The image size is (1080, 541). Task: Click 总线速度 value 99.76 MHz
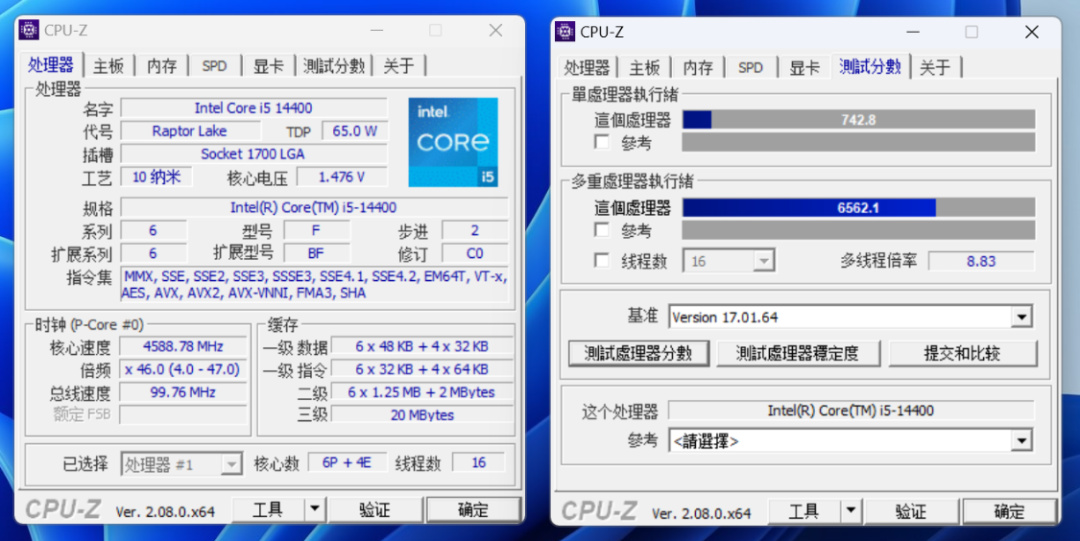point(183,391)
